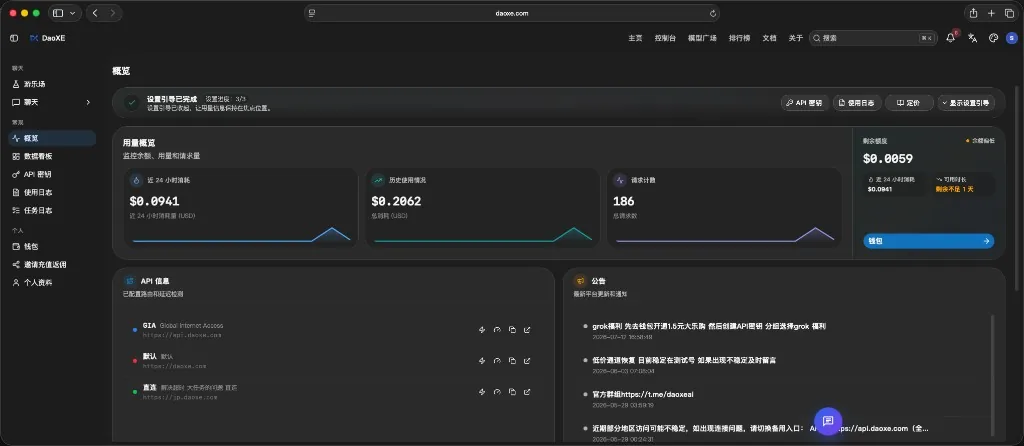Image resolution: width=1024 pixels, height=446 pixels.
Task: Open 个人资料 in the sidebar
Action: pyautogui.click(x=52, y=283)
